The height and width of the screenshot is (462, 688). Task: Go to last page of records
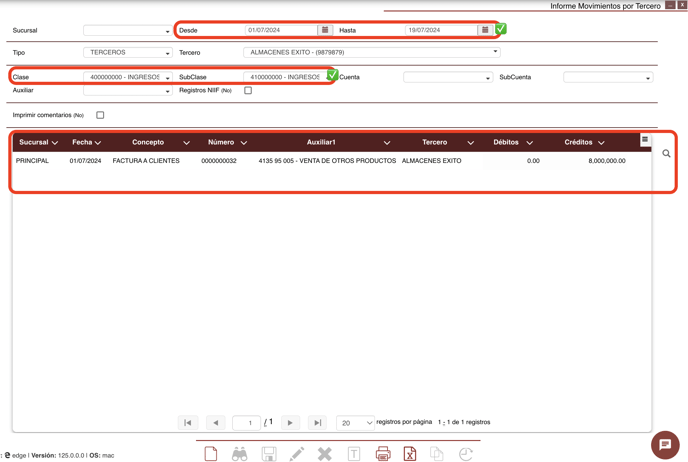(318, 423)
